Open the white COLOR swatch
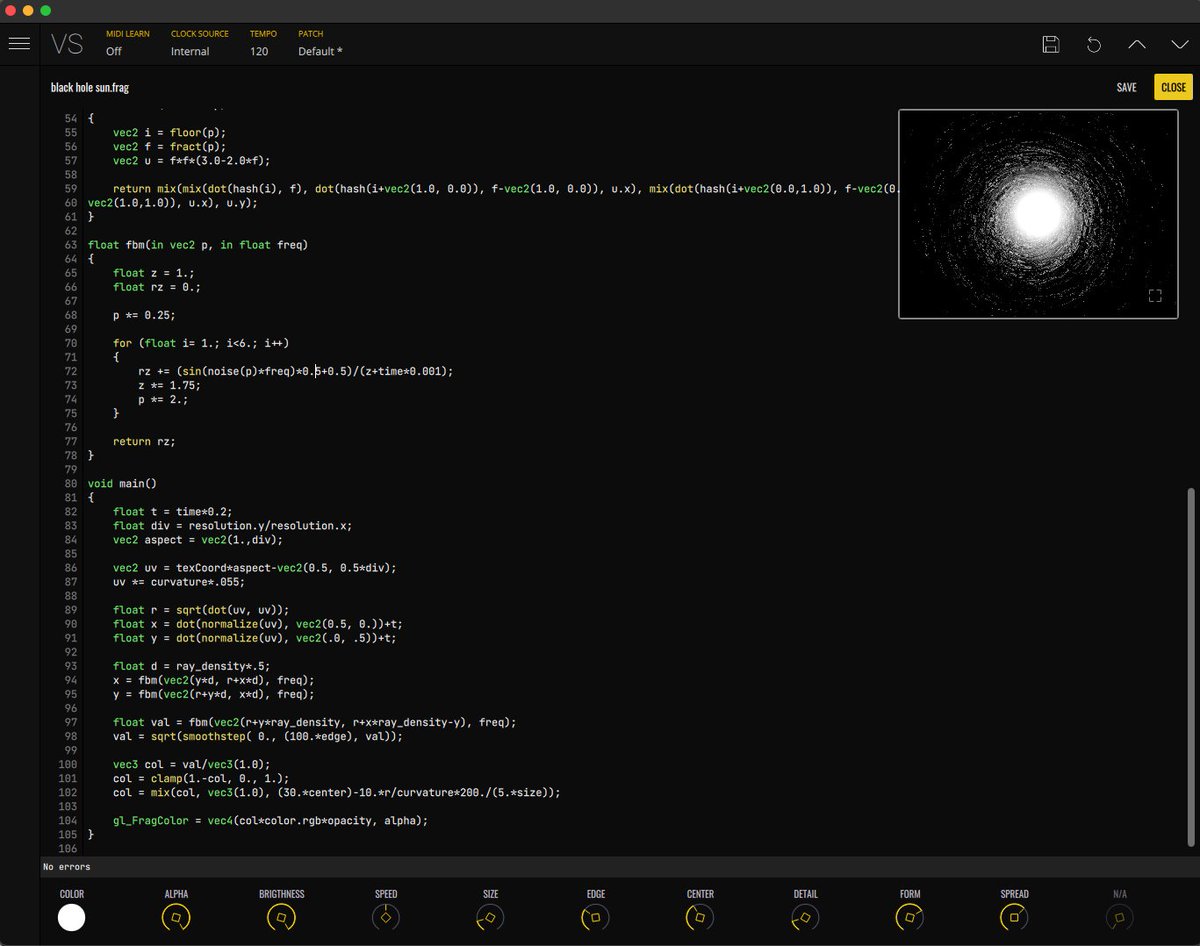1200x946 pixels. tap(72, 918)
